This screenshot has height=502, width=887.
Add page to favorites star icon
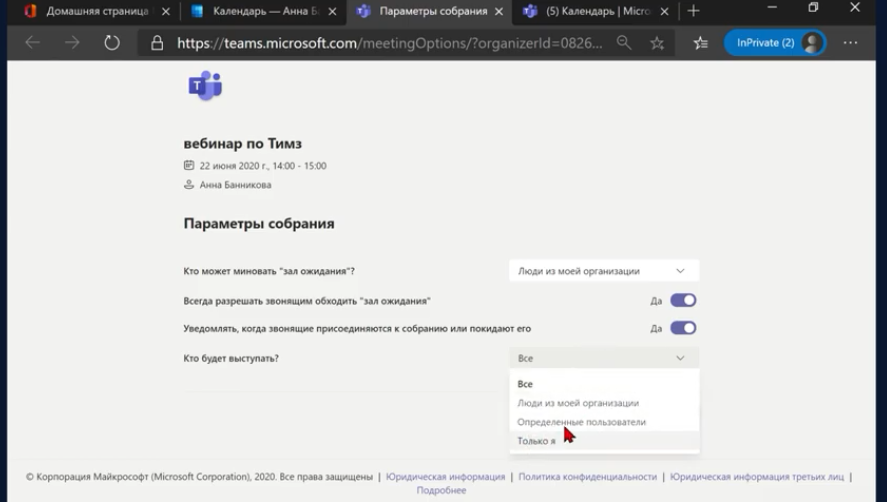(x=657, y=43)
